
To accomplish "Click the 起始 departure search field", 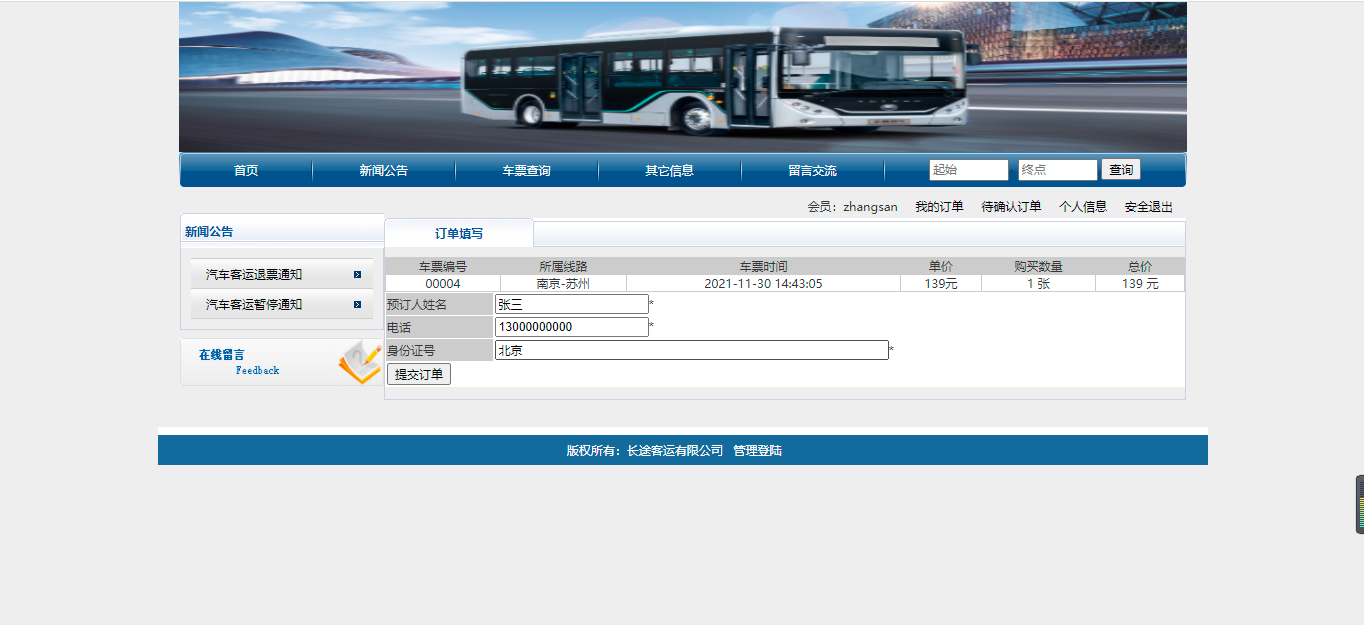I will pyautogui.click(x=969, y=170).
